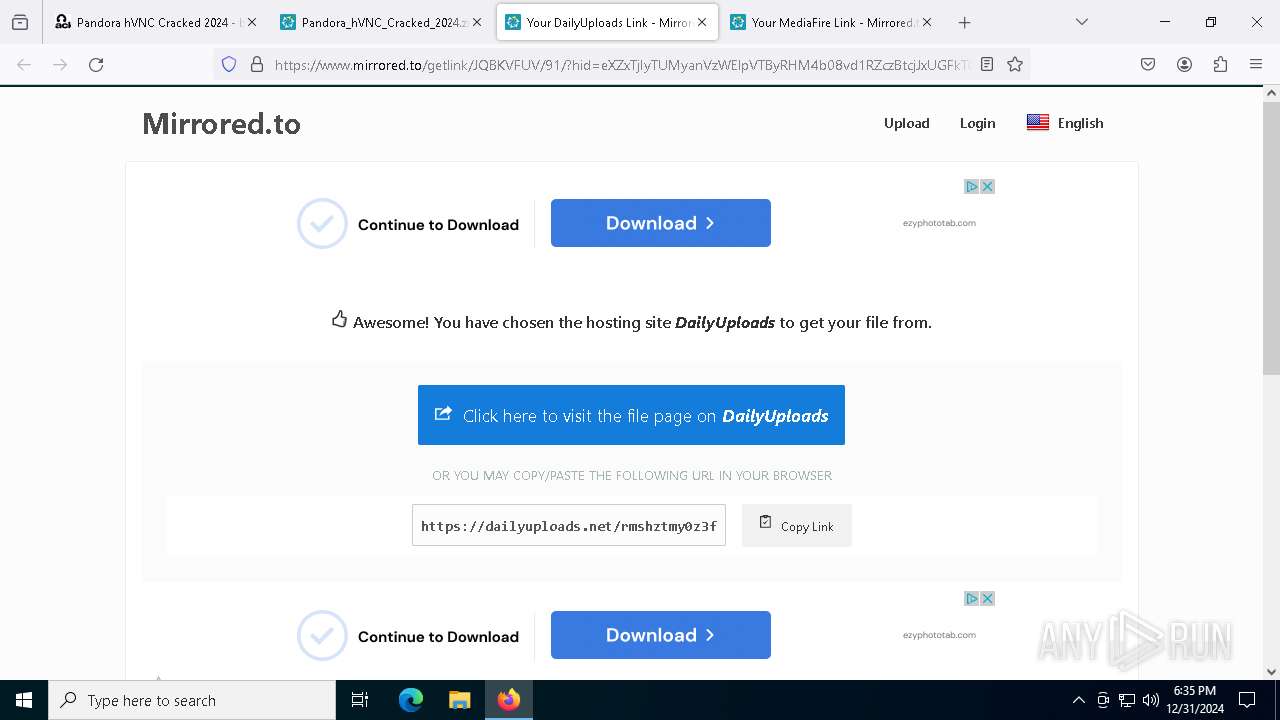1280x720 pixels.
Task: Click the US flag icon
Action: click(x=1038, y=123)
